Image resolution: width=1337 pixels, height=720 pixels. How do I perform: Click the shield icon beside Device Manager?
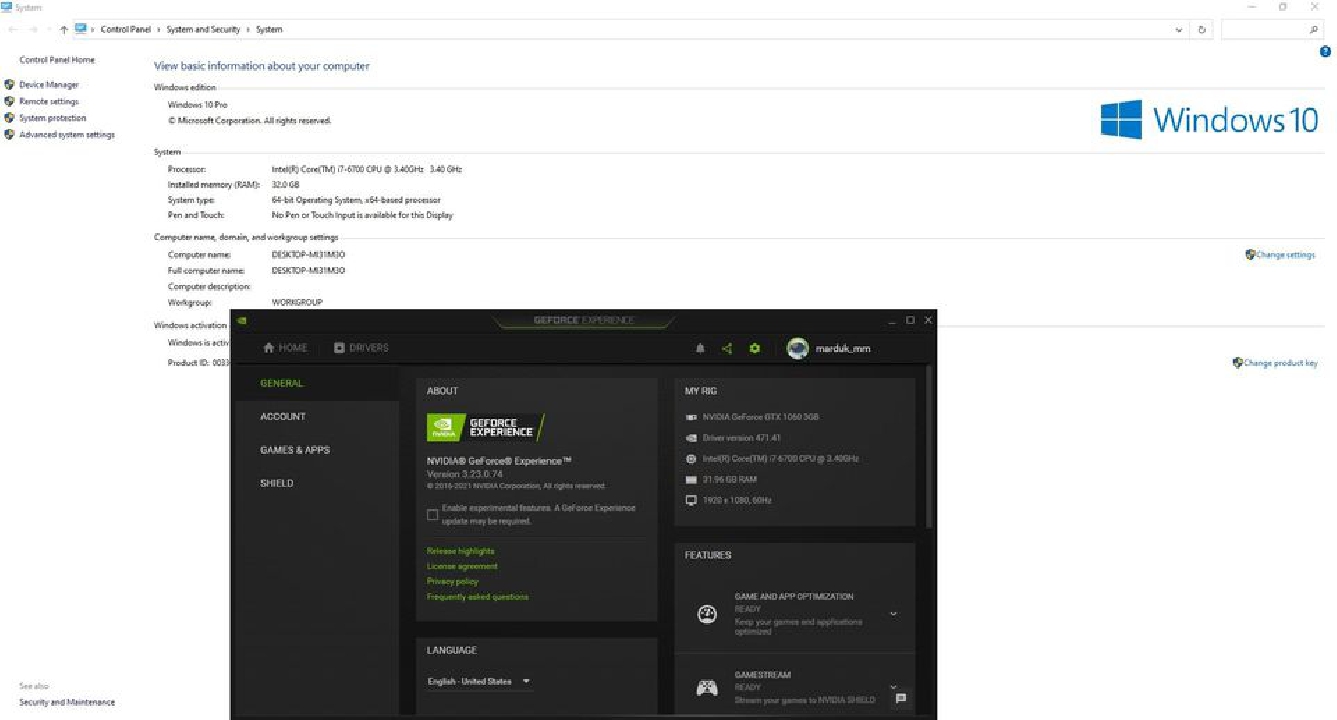tap(10, 85)
